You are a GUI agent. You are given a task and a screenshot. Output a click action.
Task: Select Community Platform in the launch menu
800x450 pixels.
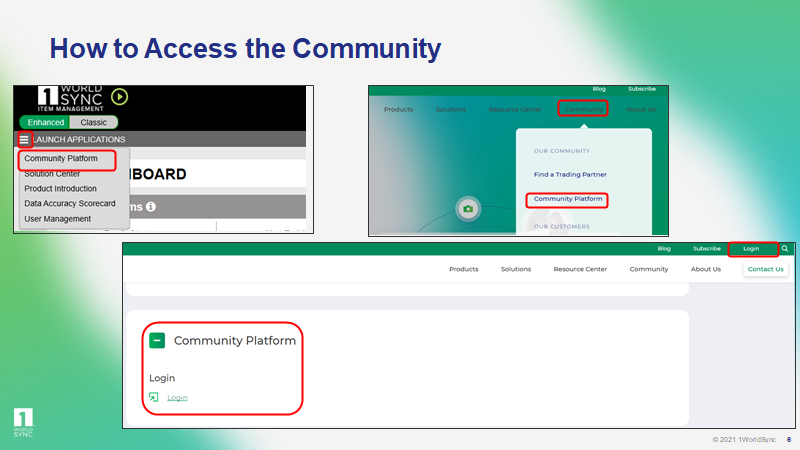61,159
